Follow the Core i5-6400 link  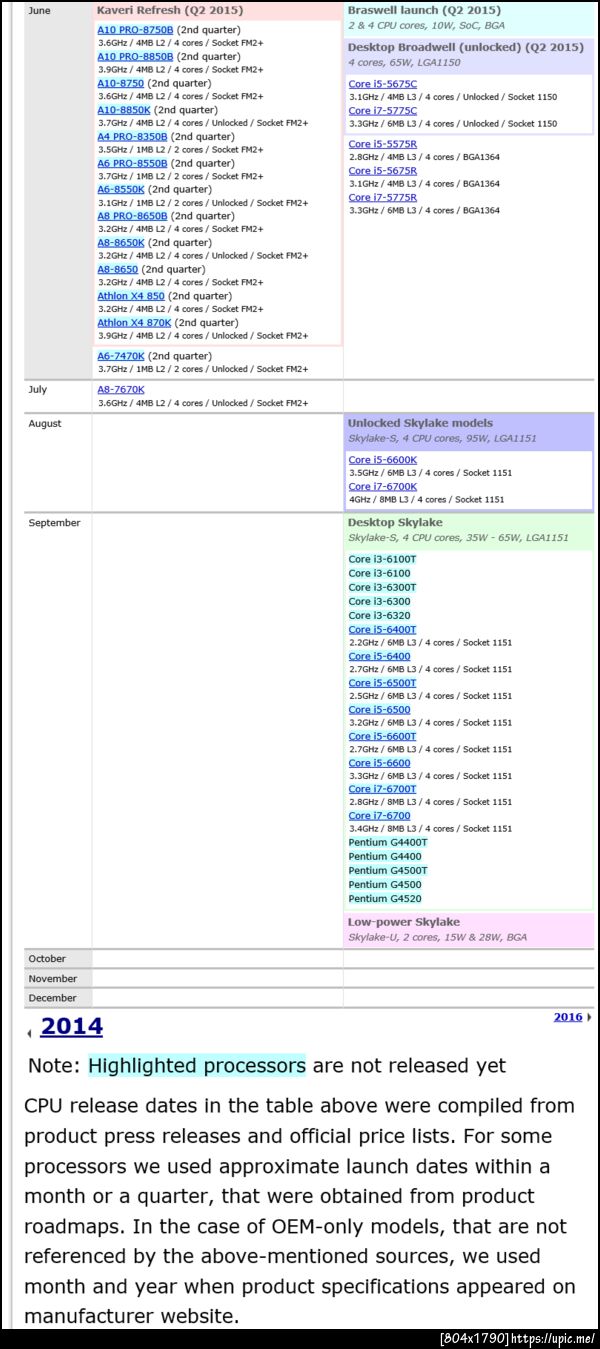tap(379, 656)
